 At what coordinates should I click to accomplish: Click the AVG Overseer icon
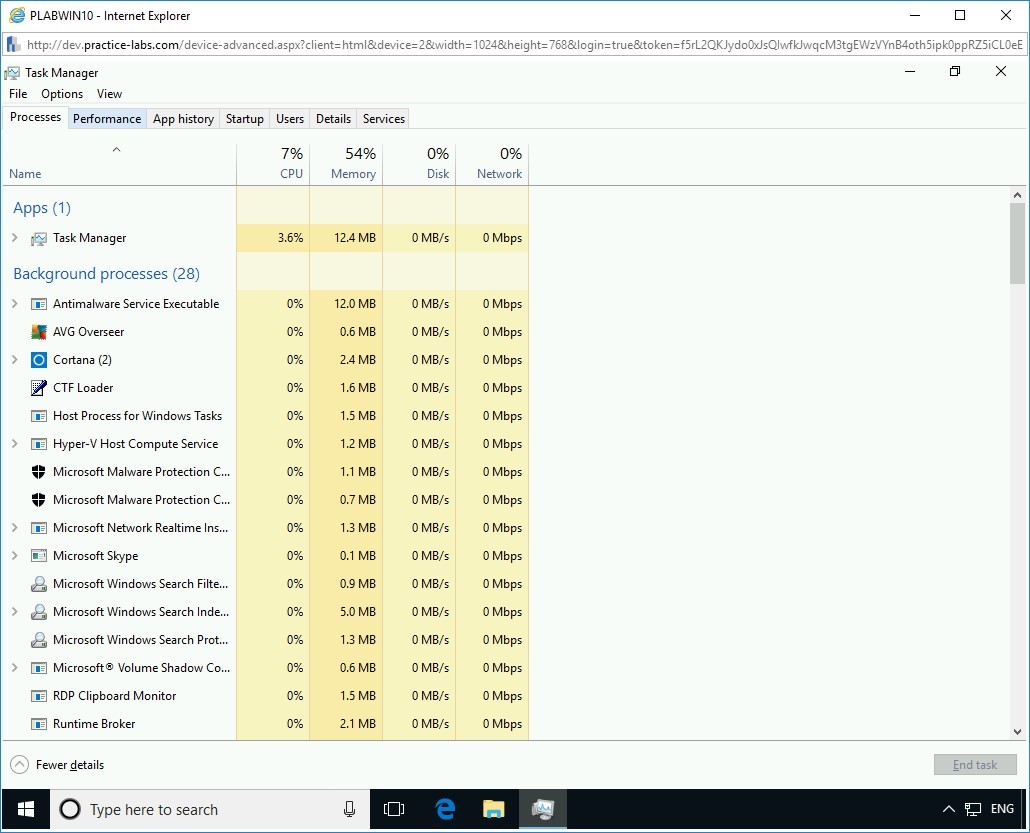[x=37, y=331]
